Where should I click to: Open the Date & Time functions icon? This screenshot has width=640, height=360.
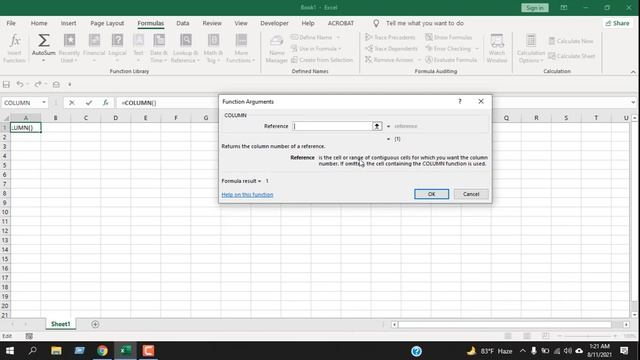tap(159, 48)
